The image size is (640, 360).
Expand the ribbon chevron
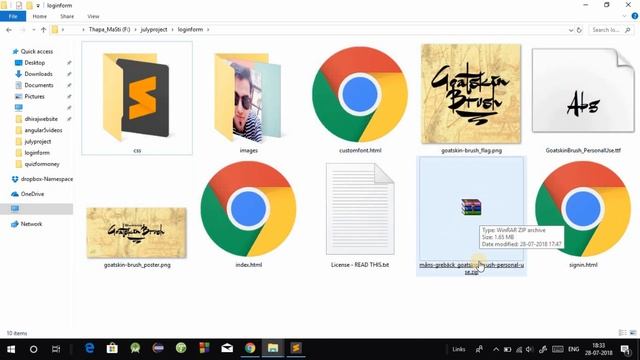pos(624,16)
